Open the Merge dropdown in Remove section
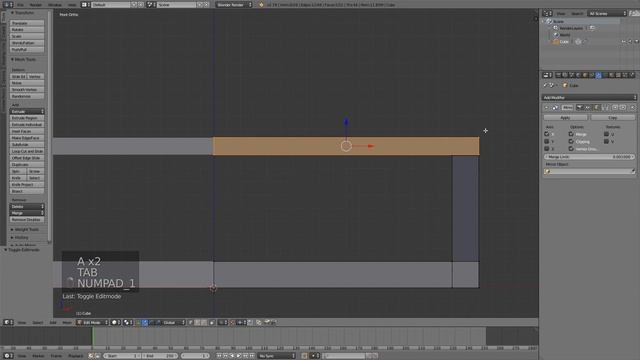 pos(27,213)
